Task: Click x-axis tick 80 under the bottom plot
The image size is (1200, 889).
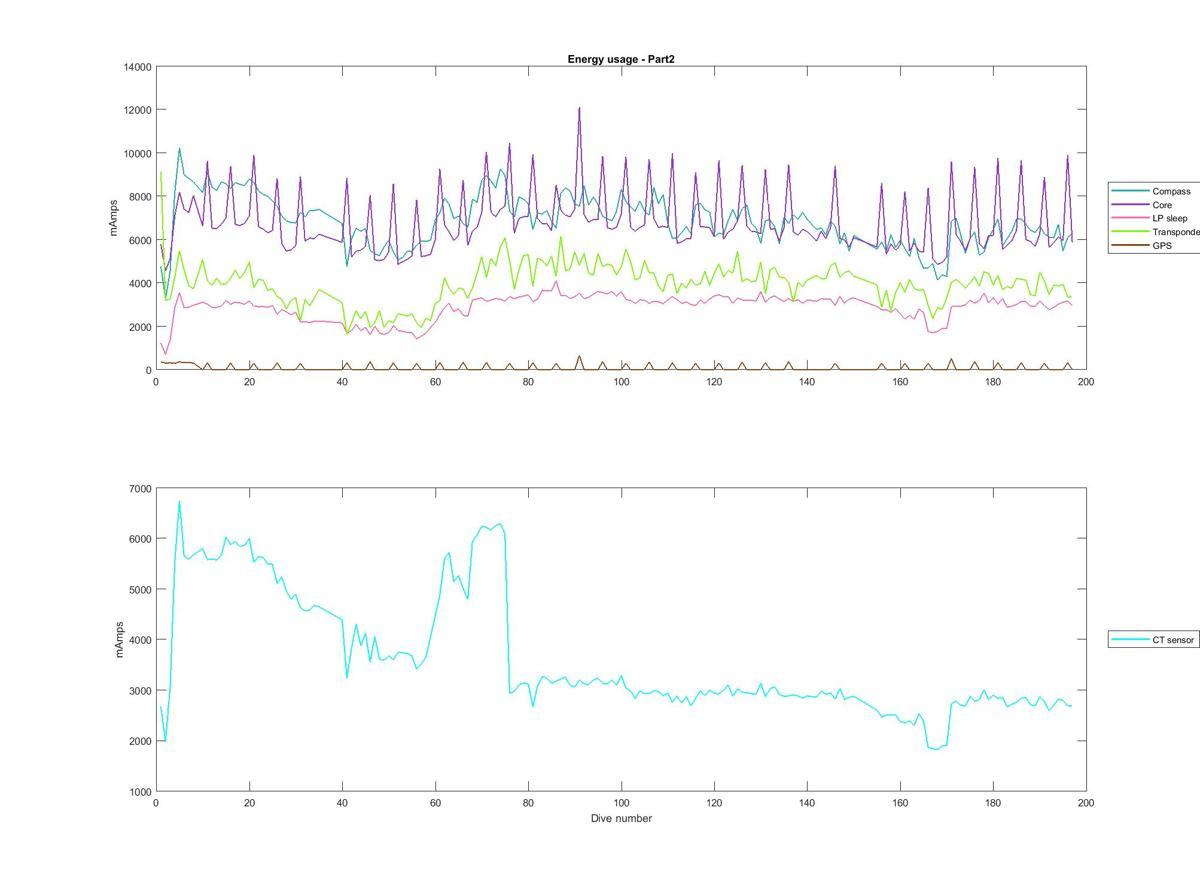Action: [x=528, y=802]
